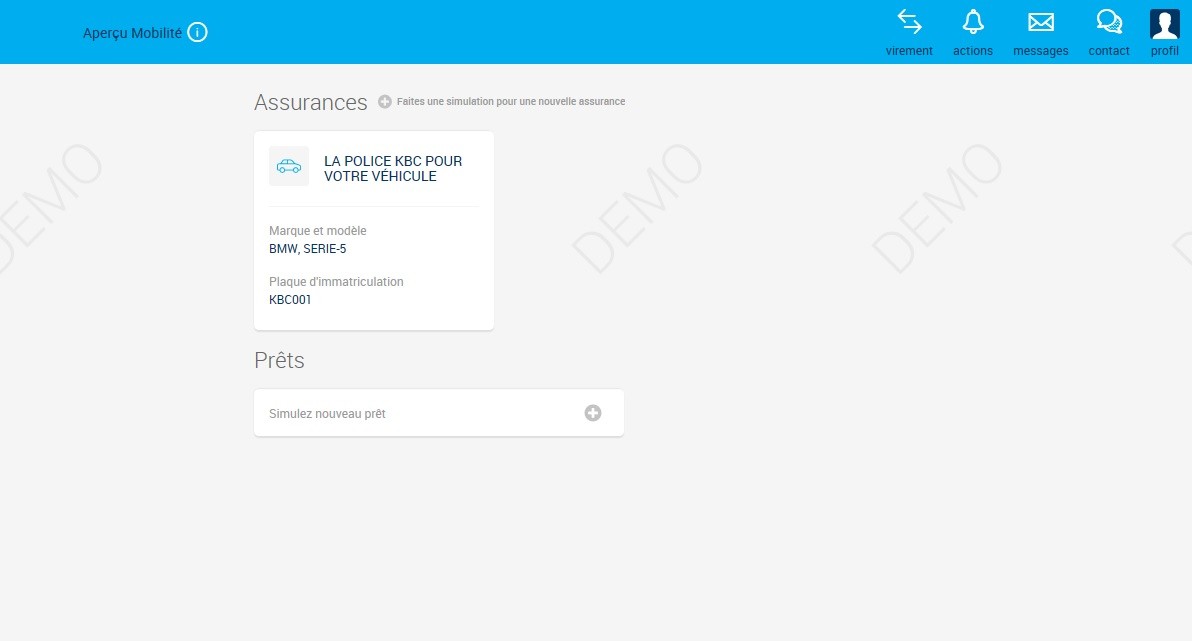Select the Marque et modèle label
The image size is (1192, 641).
[x=317, y=230]
